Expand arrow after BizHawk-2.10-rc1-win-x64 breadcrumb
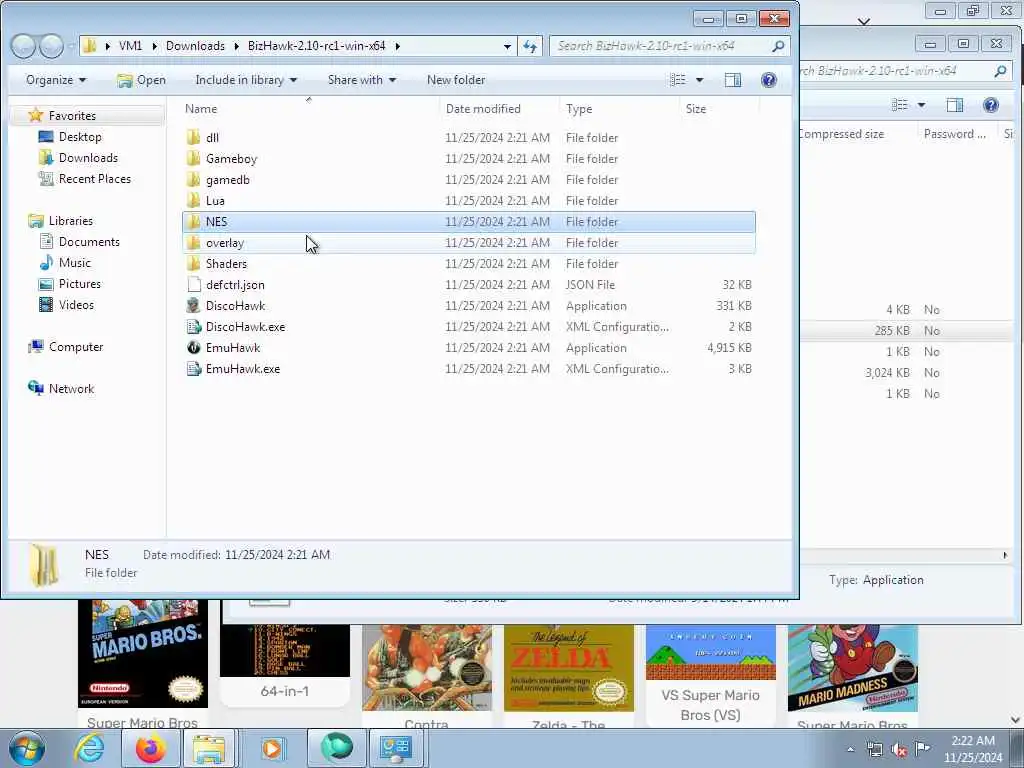Viewport: 1024px width, 768px height. coord(397,46)
